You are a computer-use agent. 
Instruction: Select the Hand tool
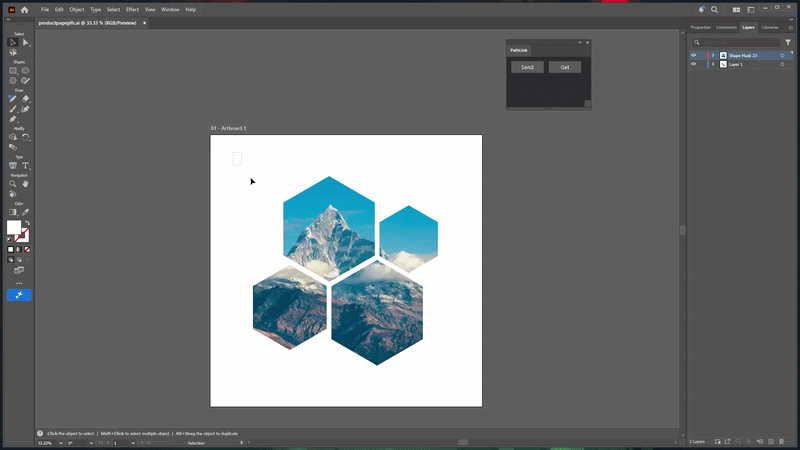pos(26,184)
